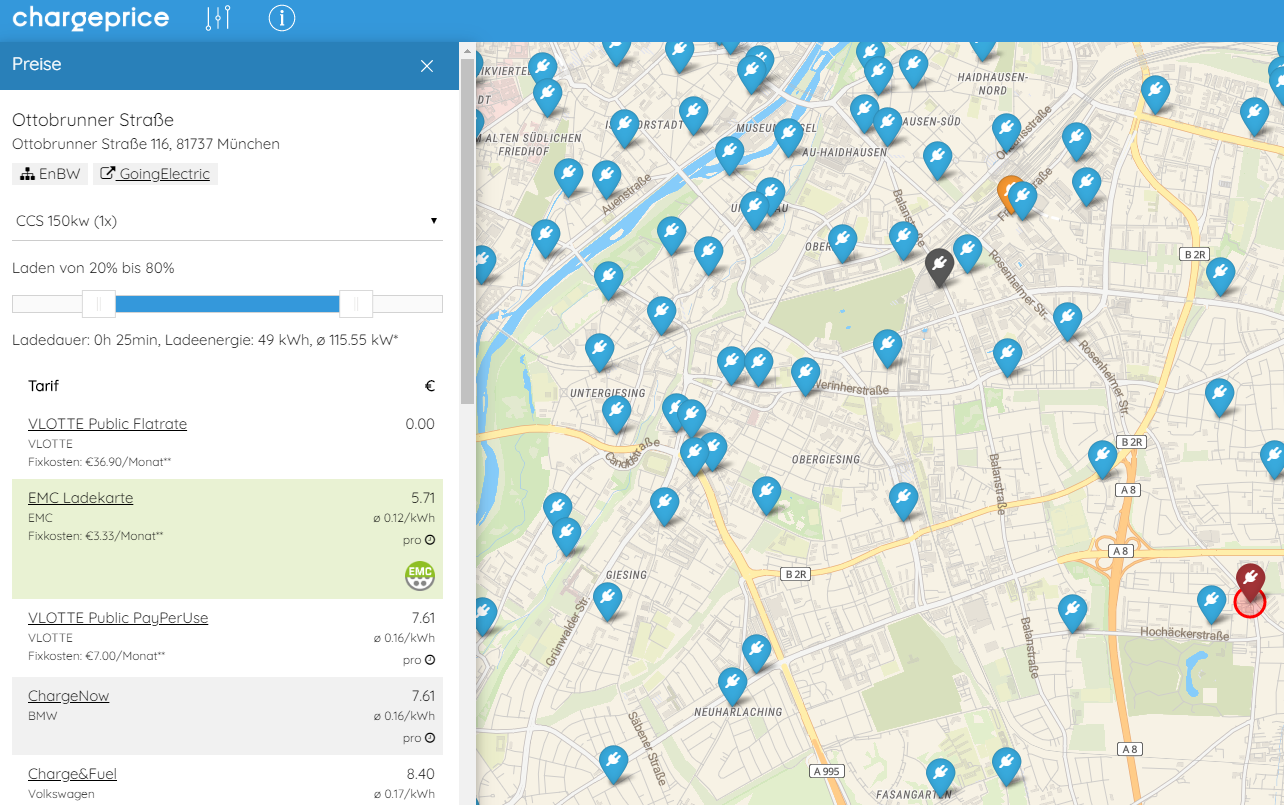This screenshot has height=805, width=1284.
Task: Expand the CCS 150kw (1x) plug dropdown
Action: [227, 221]
